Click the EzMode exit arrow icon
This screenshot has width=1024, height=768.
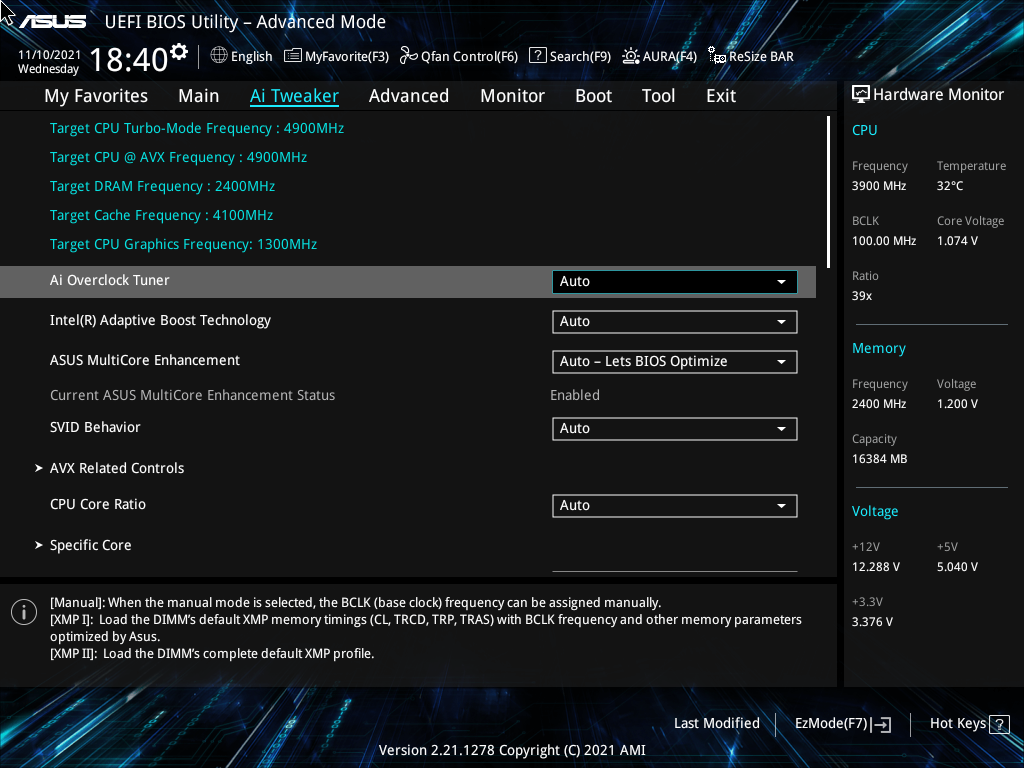click(x=881, y=724)
